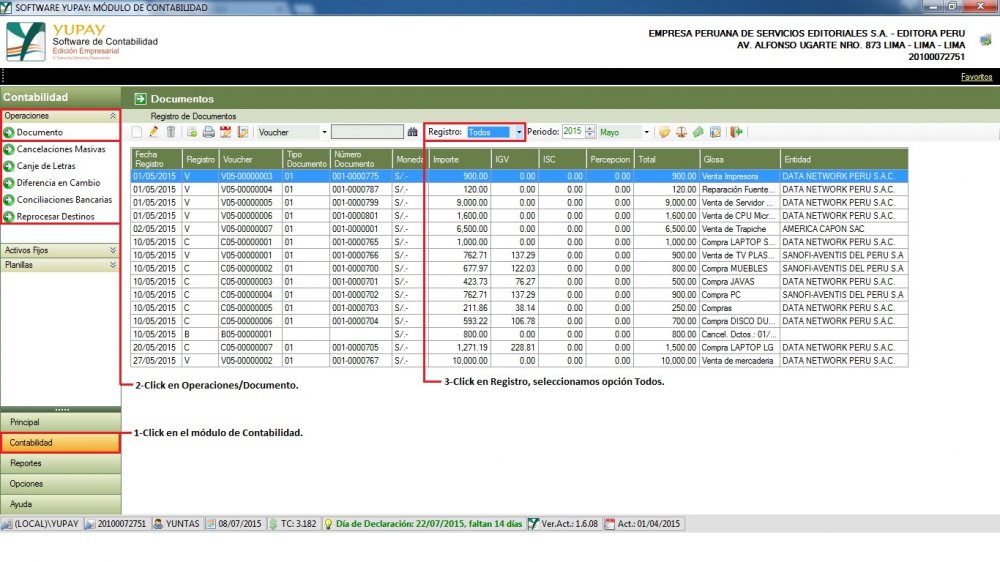Screen dimensions: 1000x562
Task: Select Conciliaciones Bancarias operation
Action: click(64, 200)
